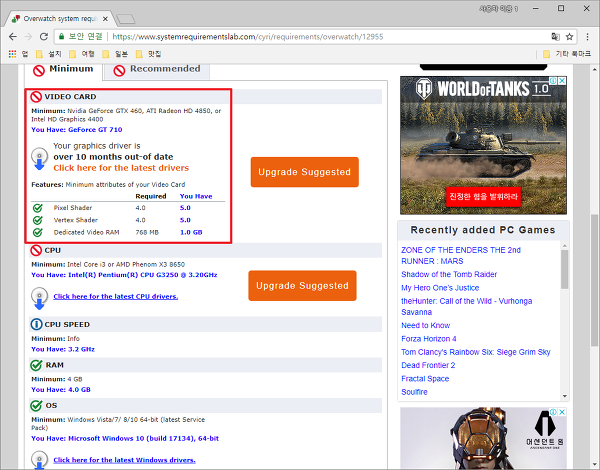
Task: Click the failed icon beside CPU heading
Action: coord(36,250)
